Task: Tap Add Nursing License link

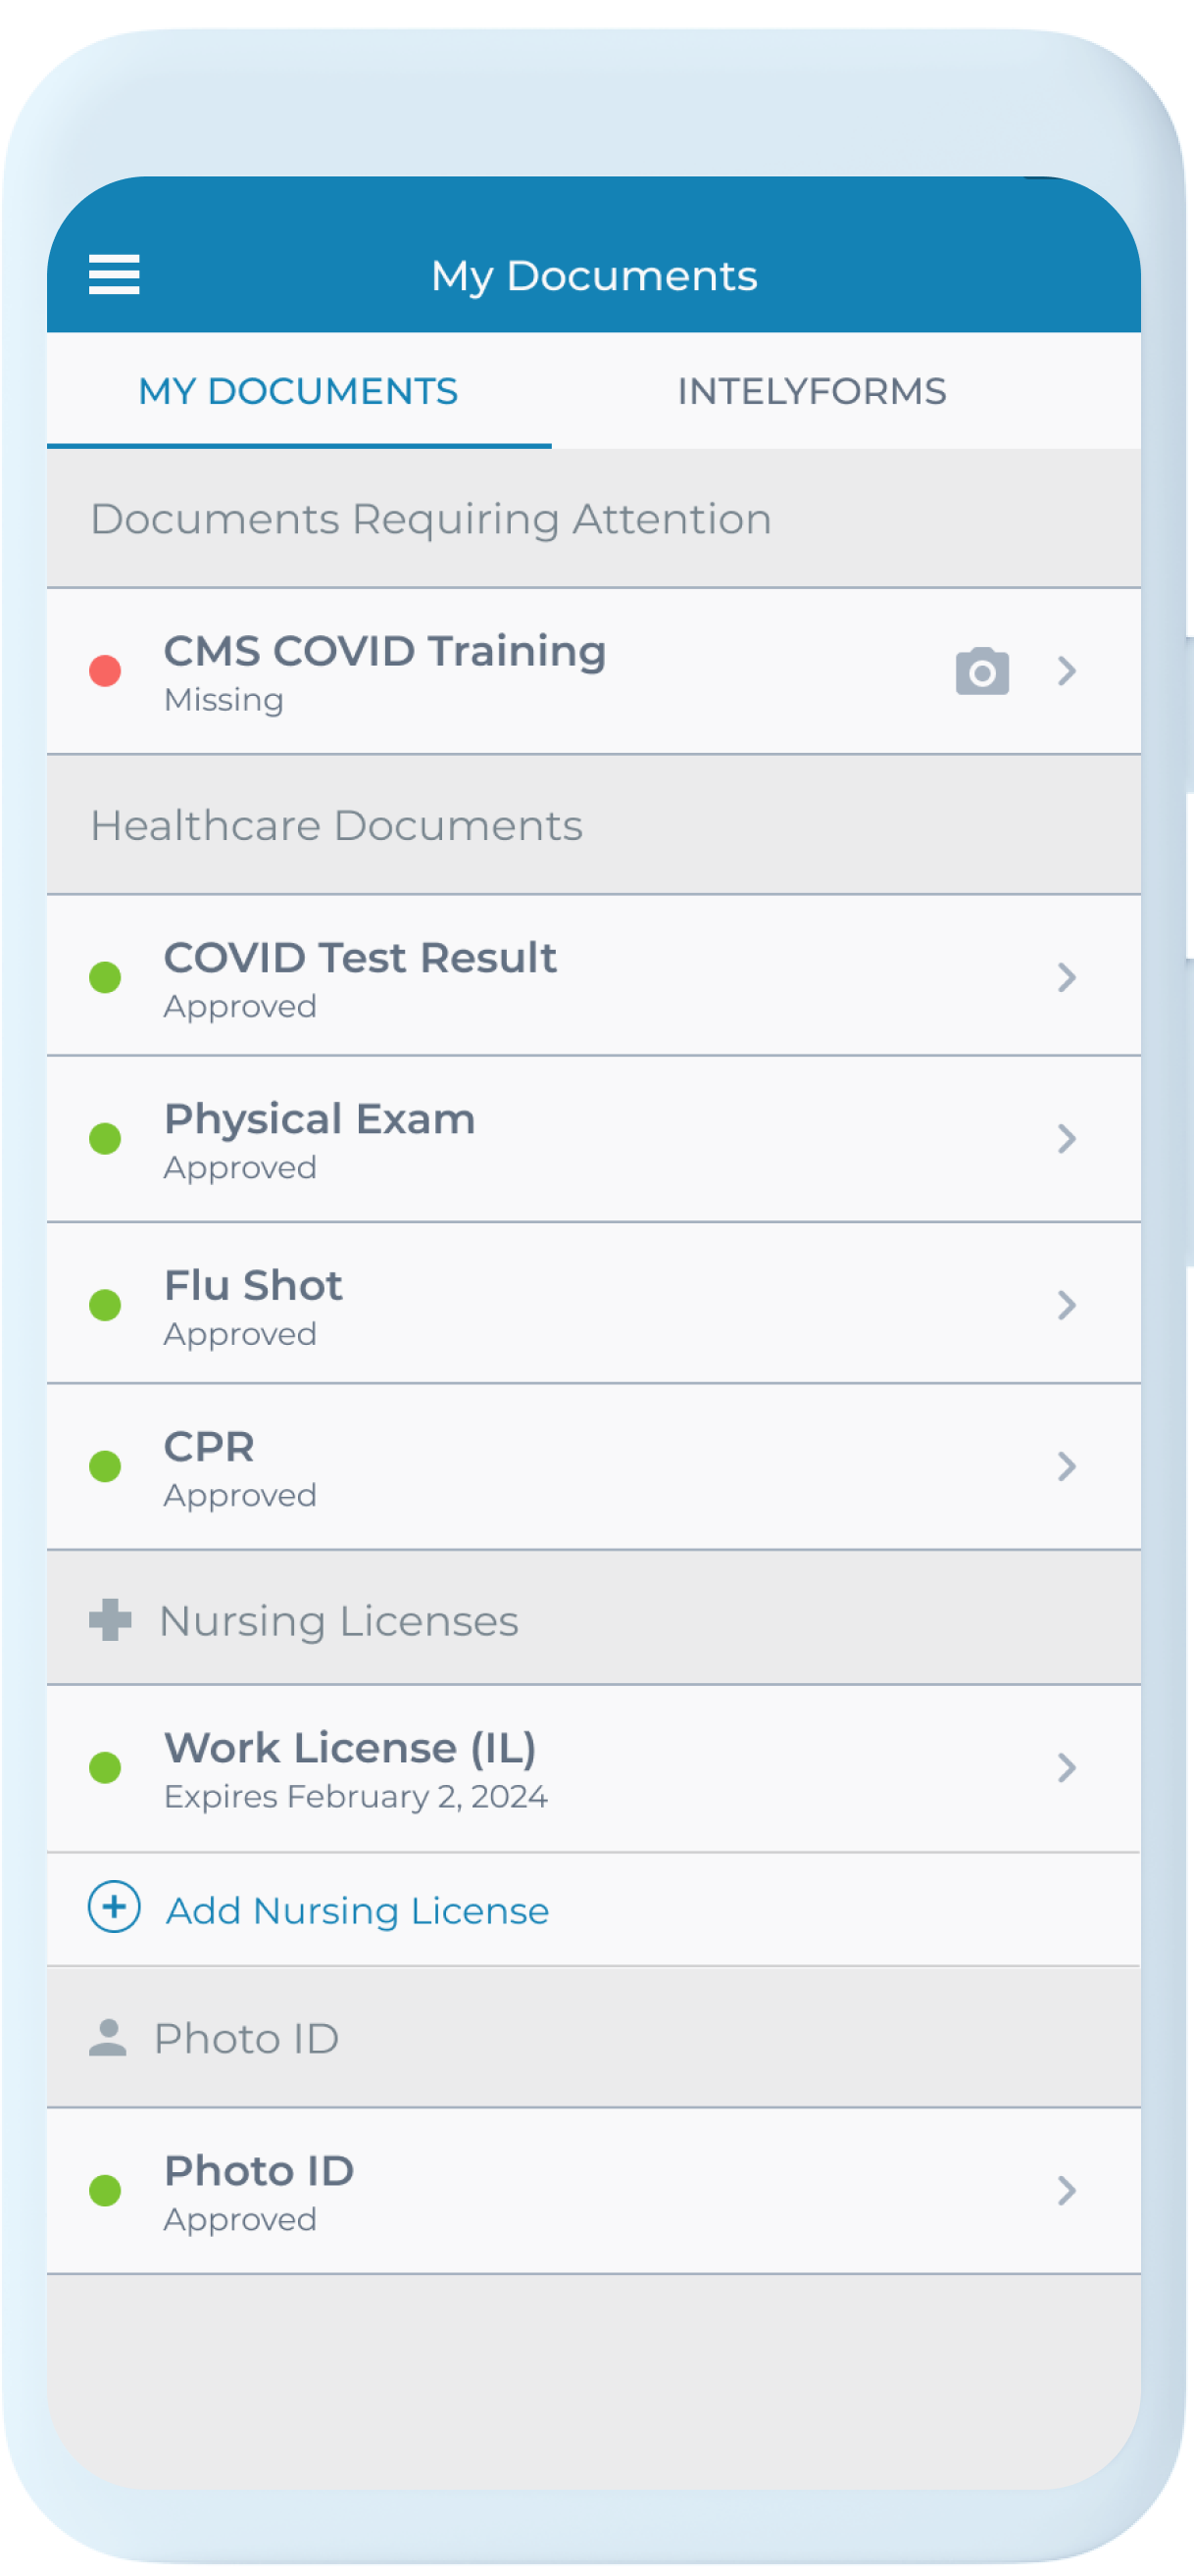Action: (x=357, y=1911)
